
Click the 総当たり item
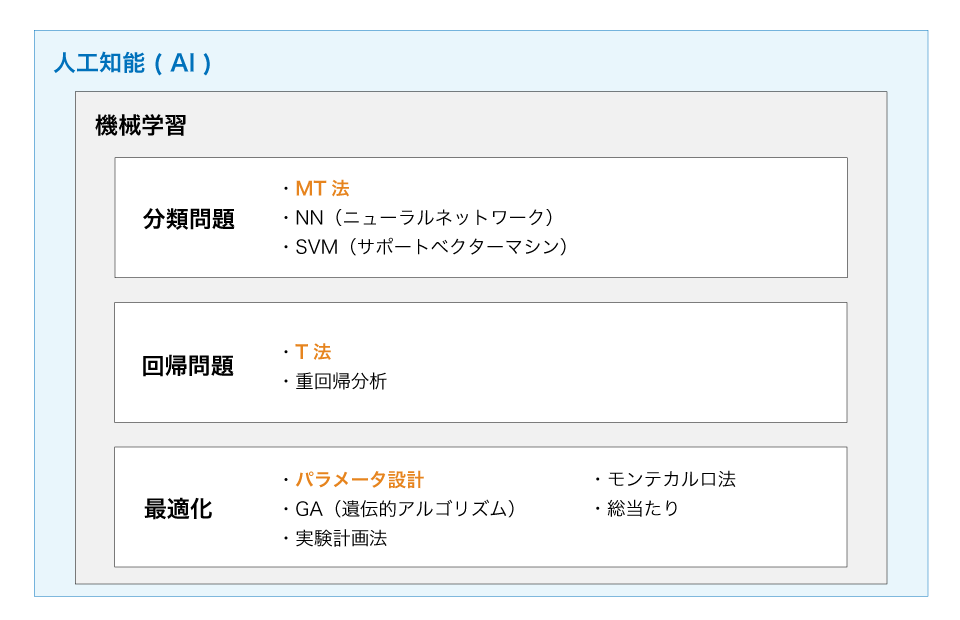tap(643, 508)
